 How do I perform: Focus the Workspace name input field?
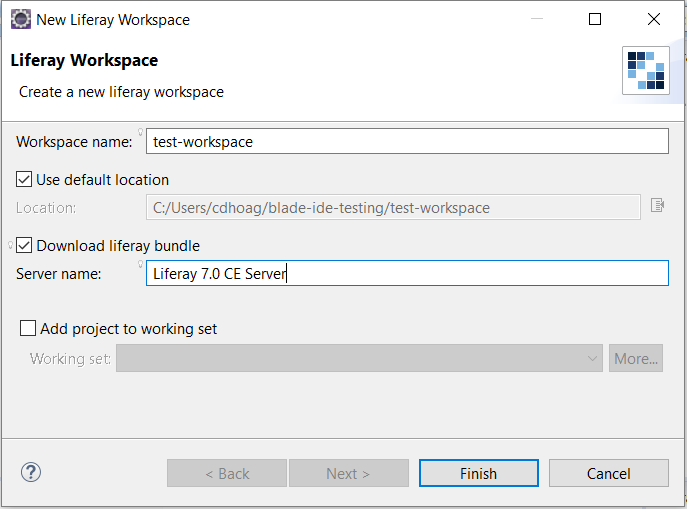click(407, 141)
